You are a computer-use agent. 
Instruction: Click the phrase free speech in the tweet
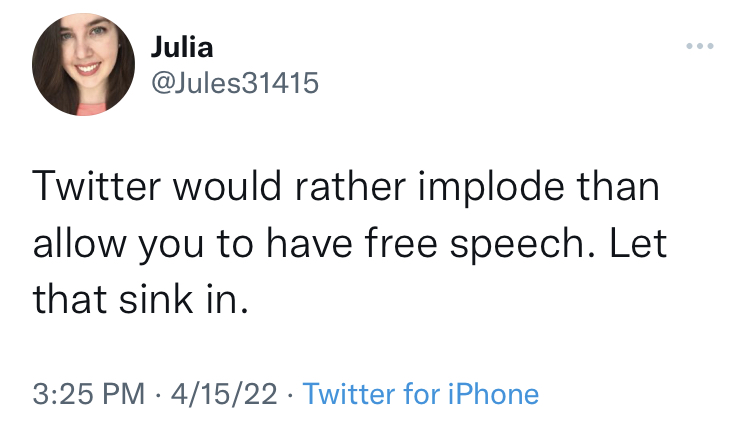coord(474,244)
